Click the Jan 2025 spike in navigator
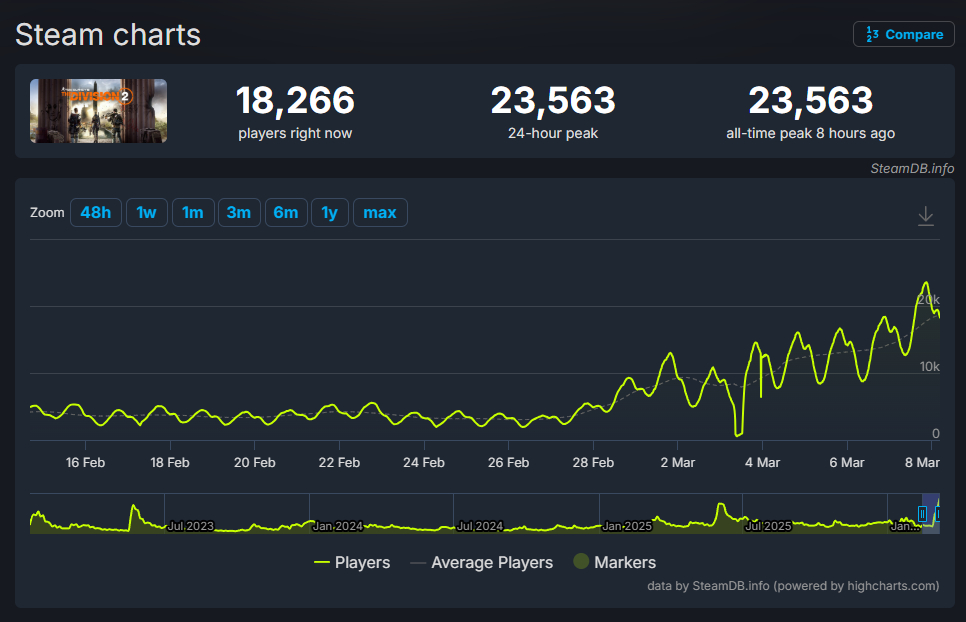The image size is (966, 622). pos(720,508)
